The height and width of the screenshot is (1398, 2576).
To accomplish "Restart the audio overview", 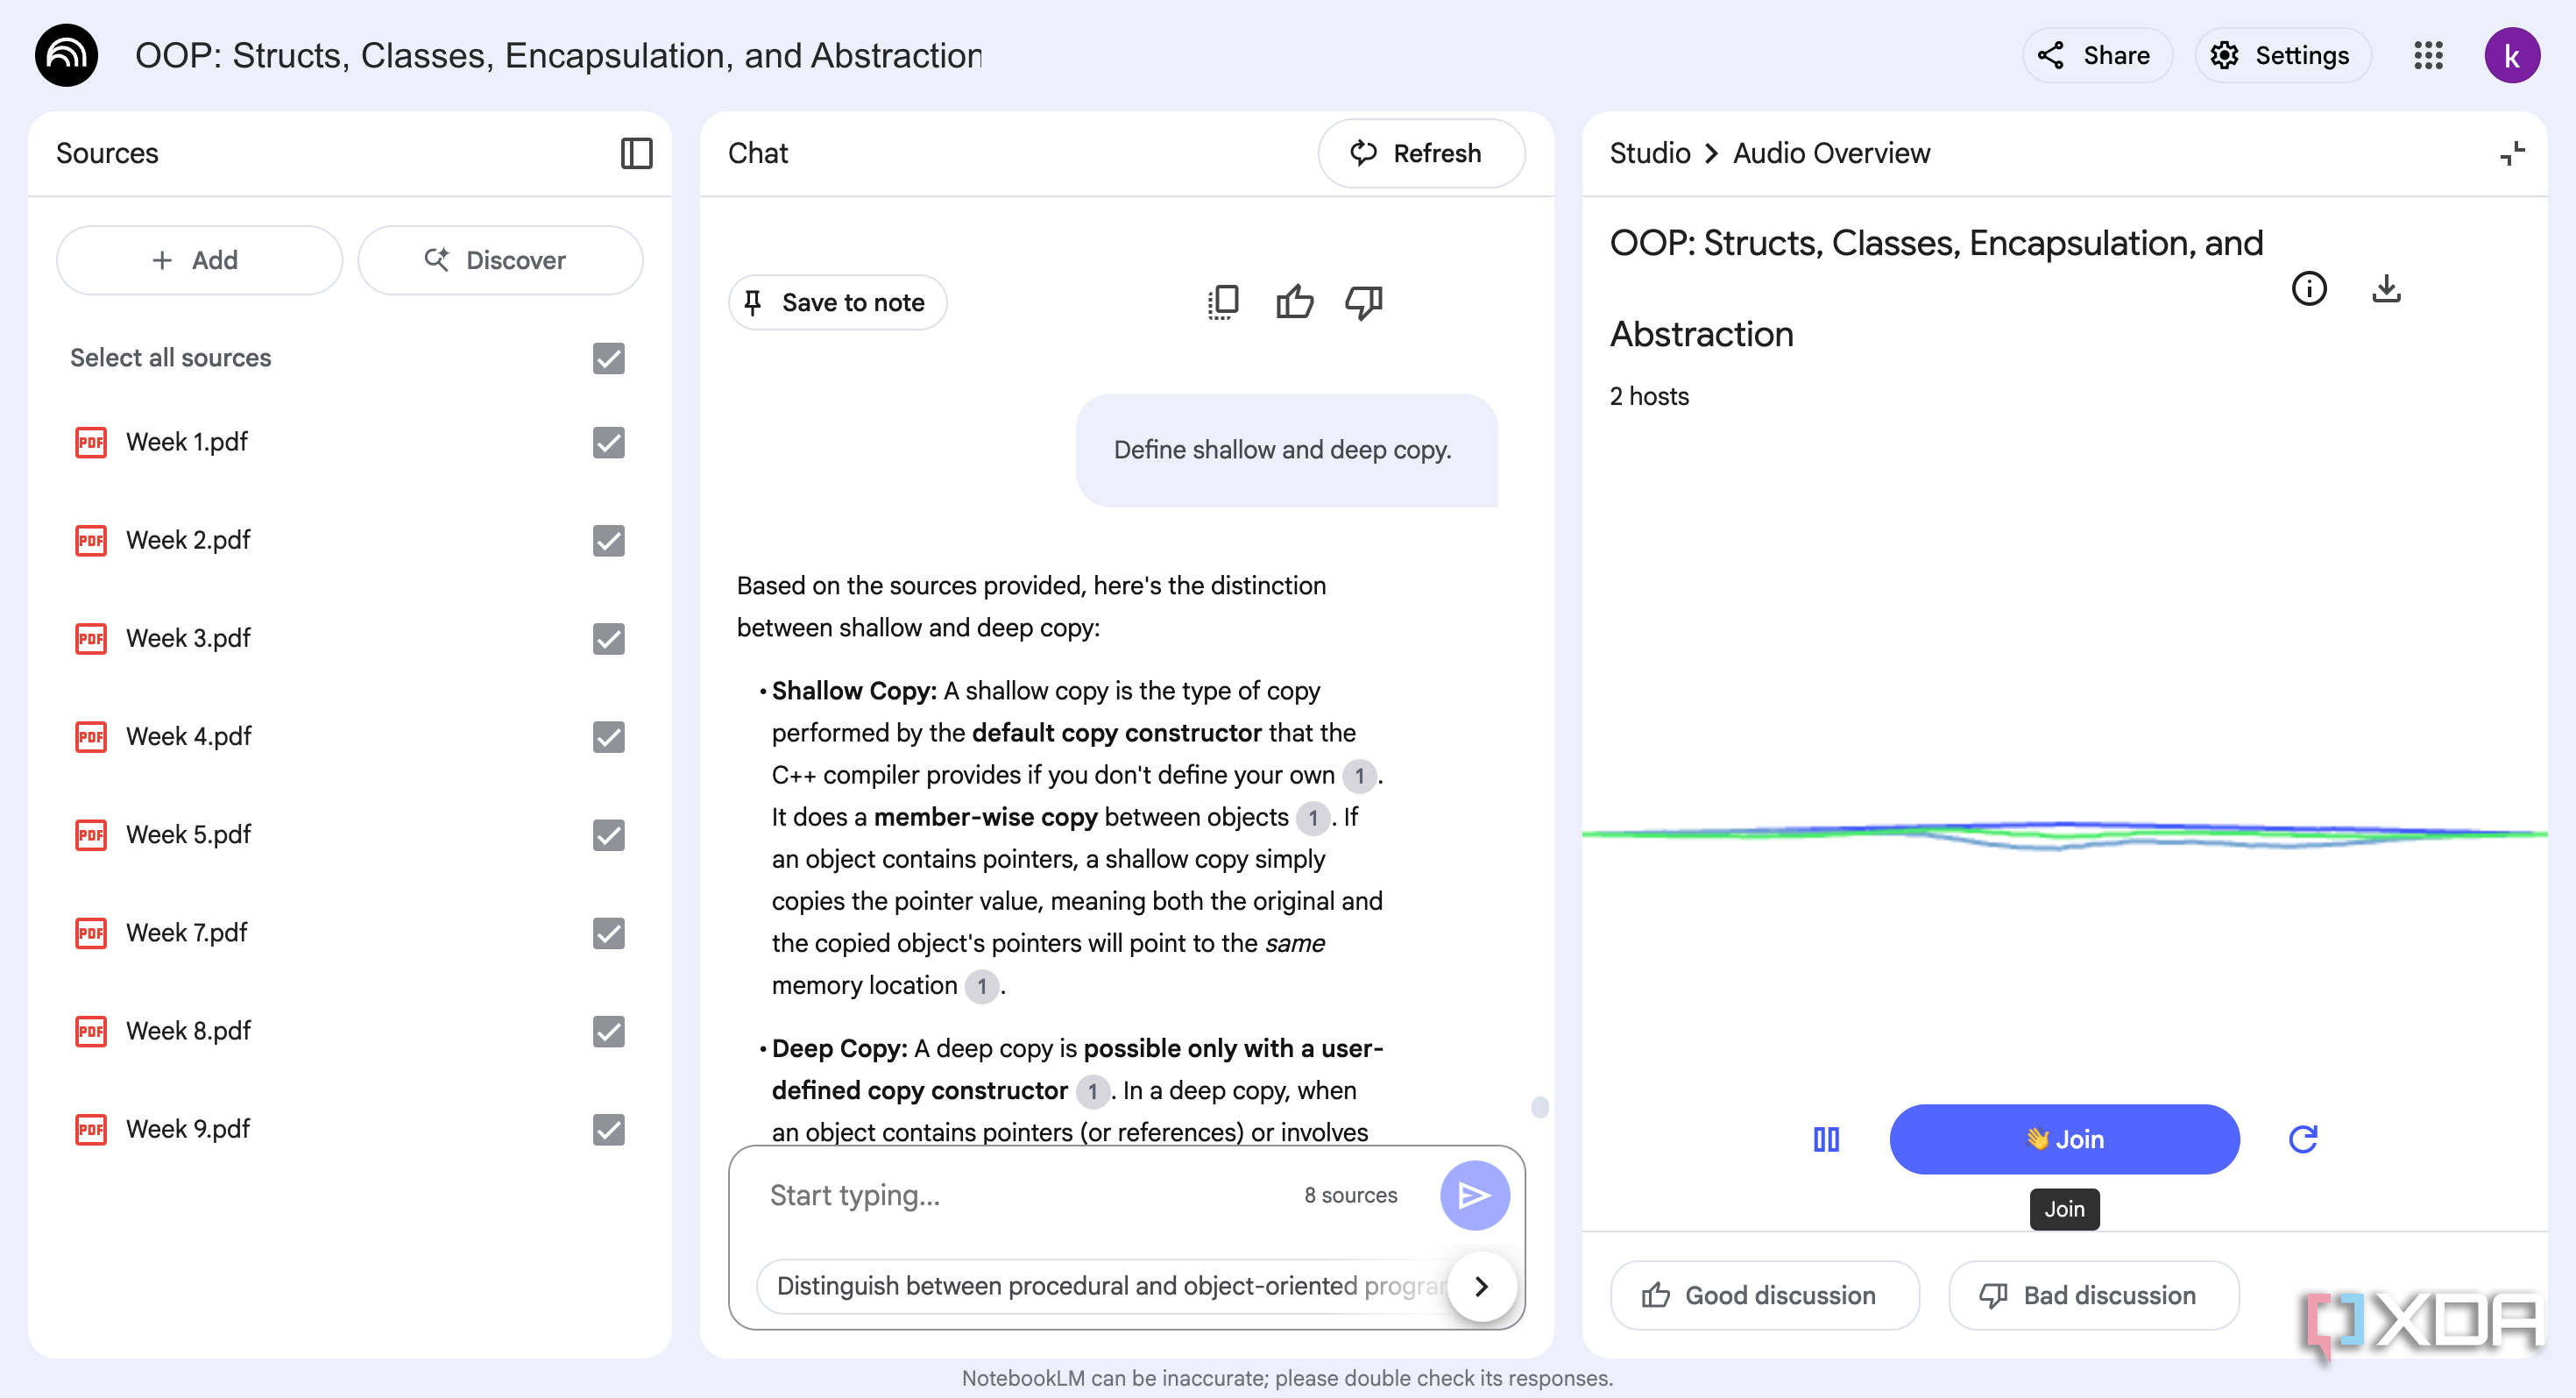I will (x=2303, y=1139).
